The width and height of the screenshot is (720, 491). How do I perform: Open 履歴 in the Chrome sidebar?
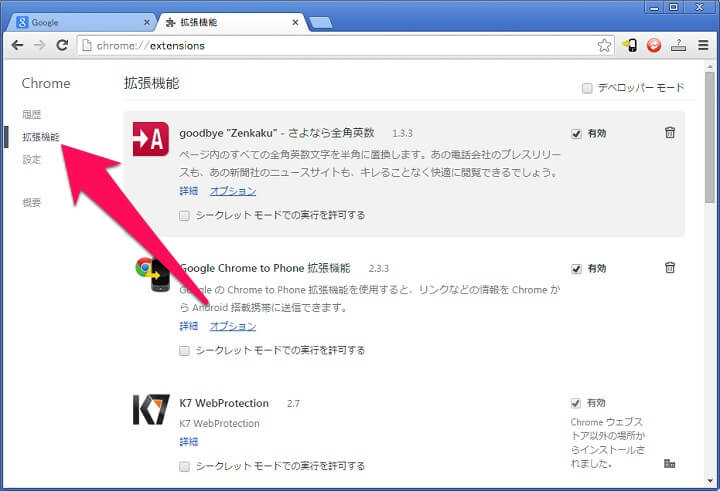(x=32, y=114)
